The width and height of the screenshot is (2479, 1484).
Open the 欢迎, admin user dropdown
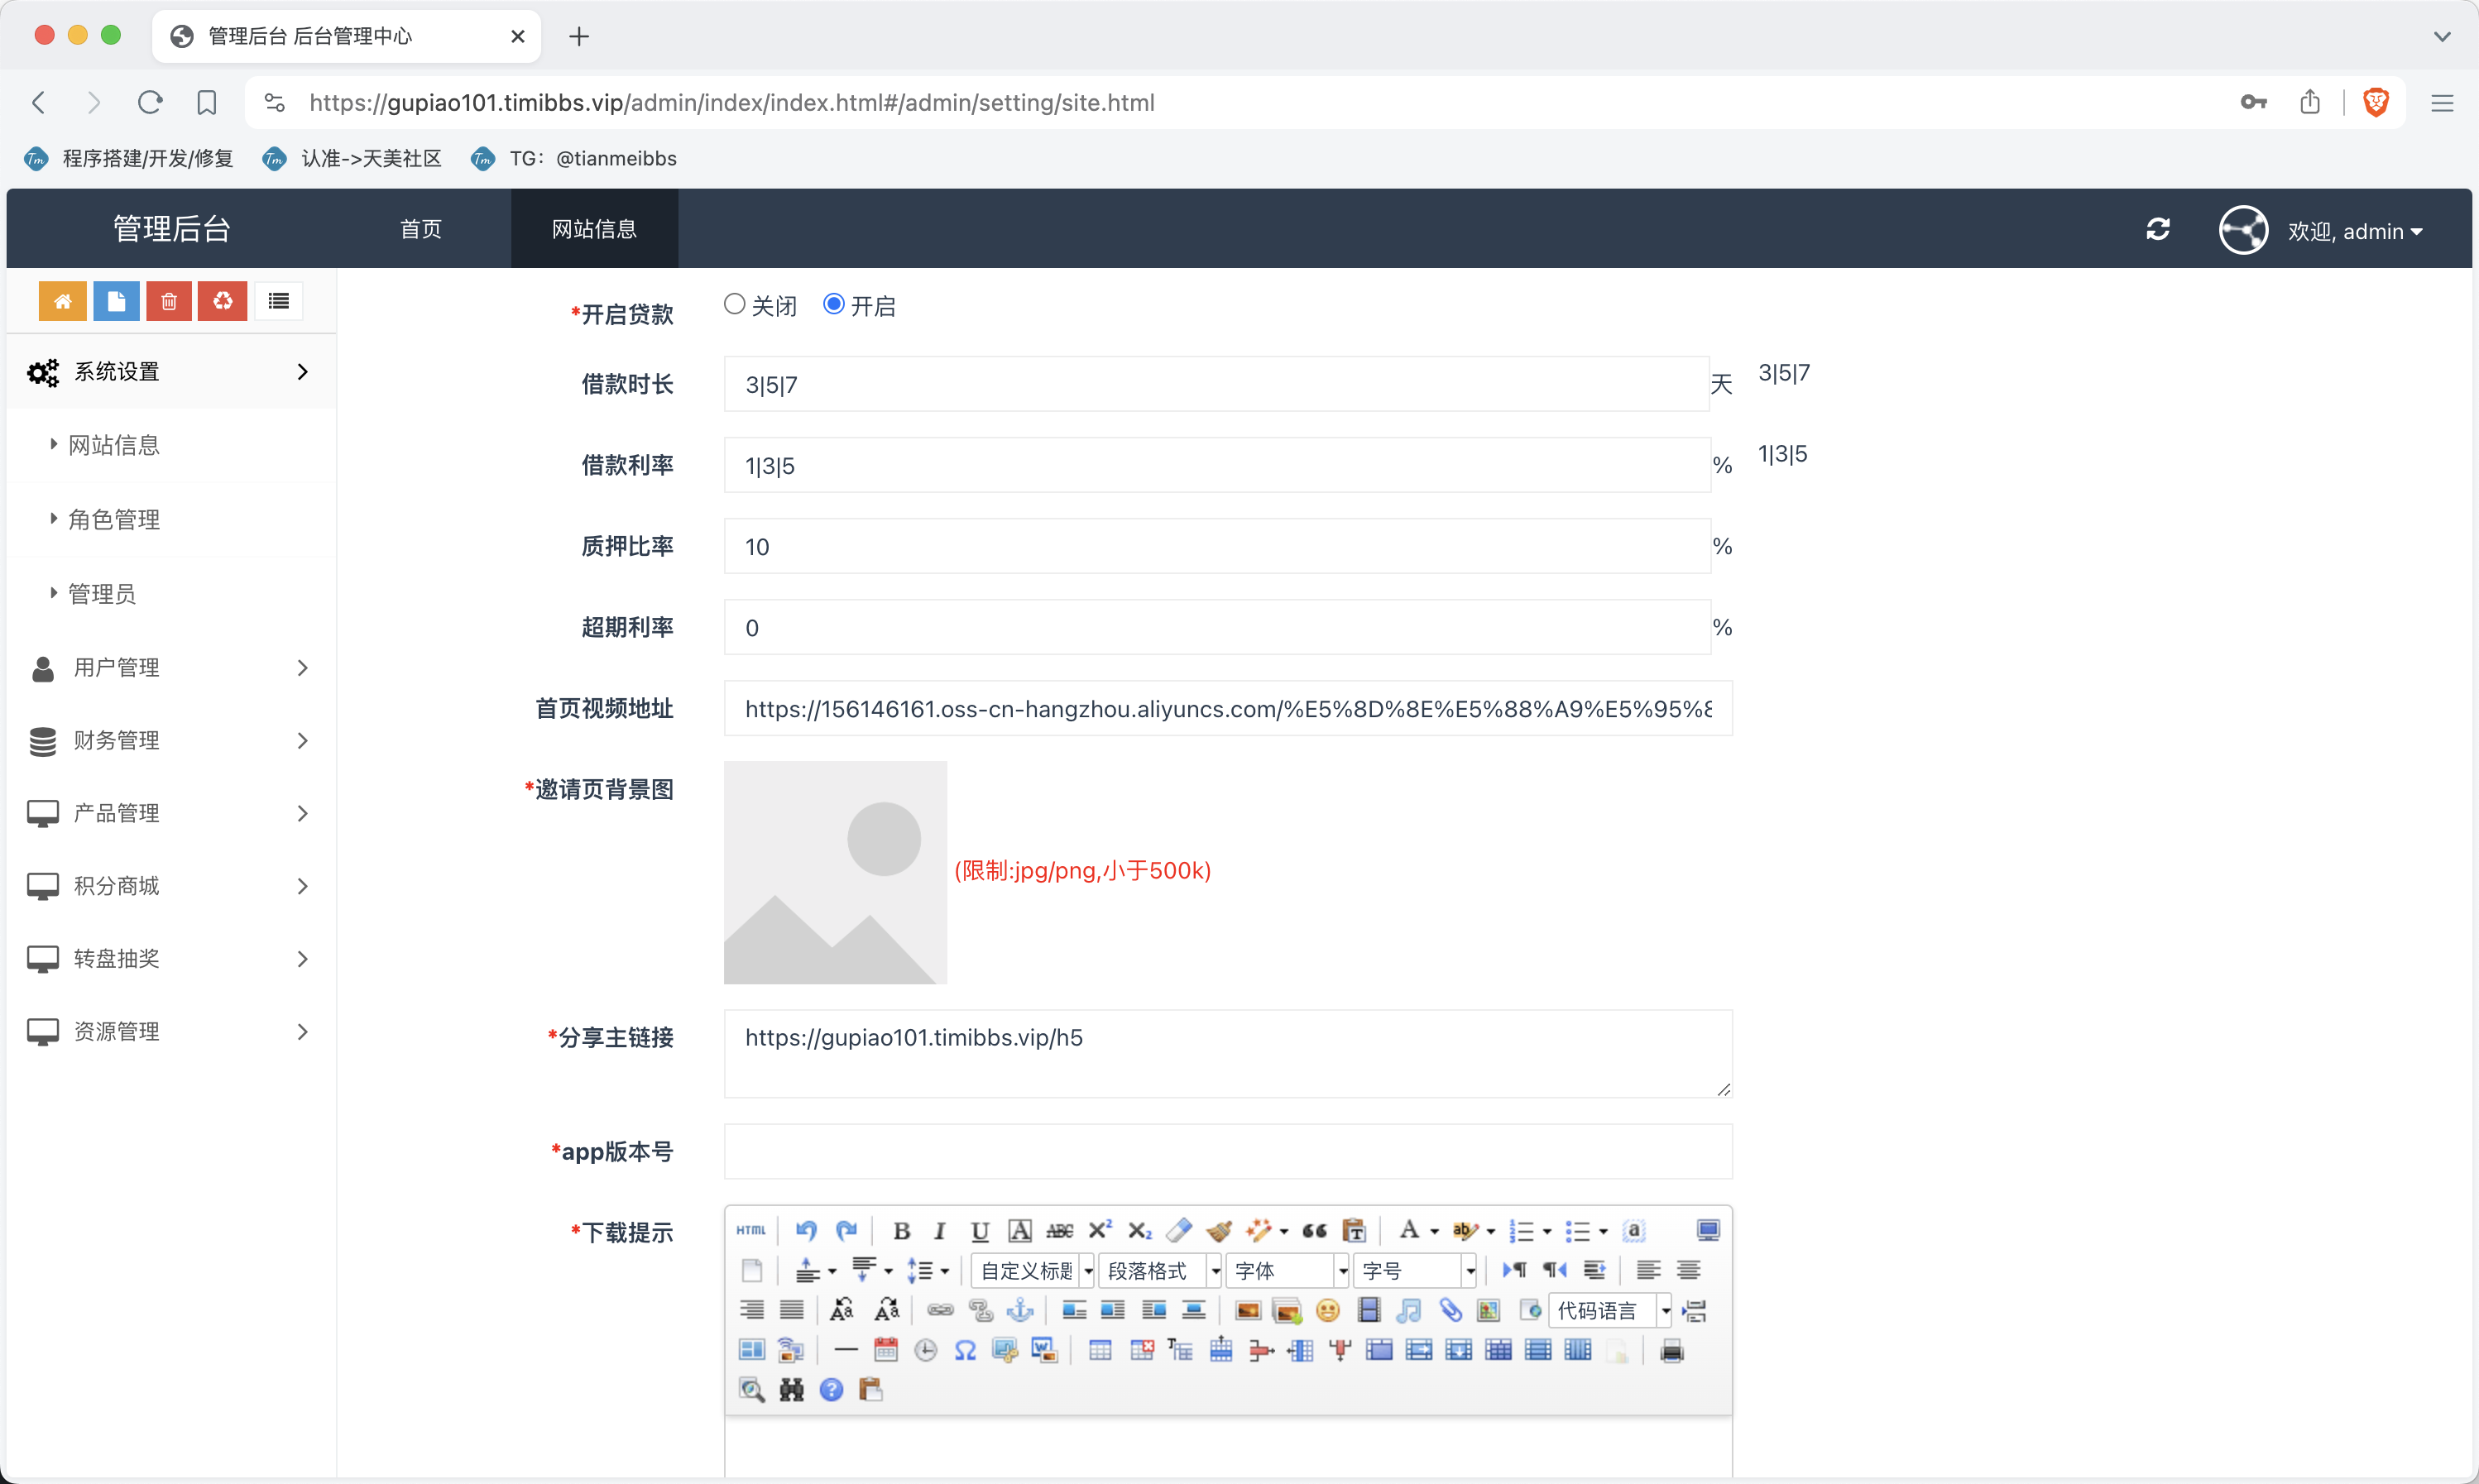[x=2355, y=232]
